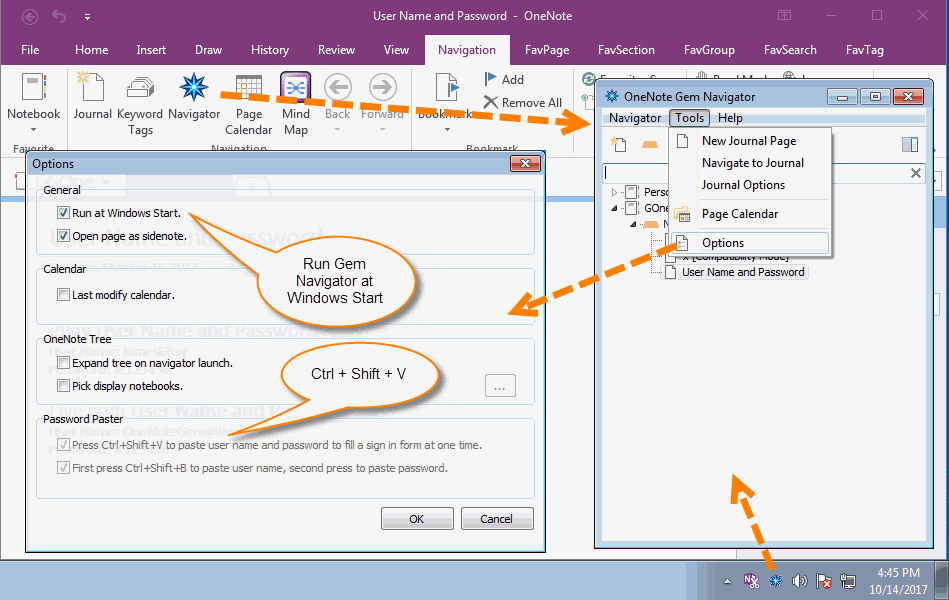
Task: Confirm the Options dialog with OK
Action: click(x=417, y=519)
